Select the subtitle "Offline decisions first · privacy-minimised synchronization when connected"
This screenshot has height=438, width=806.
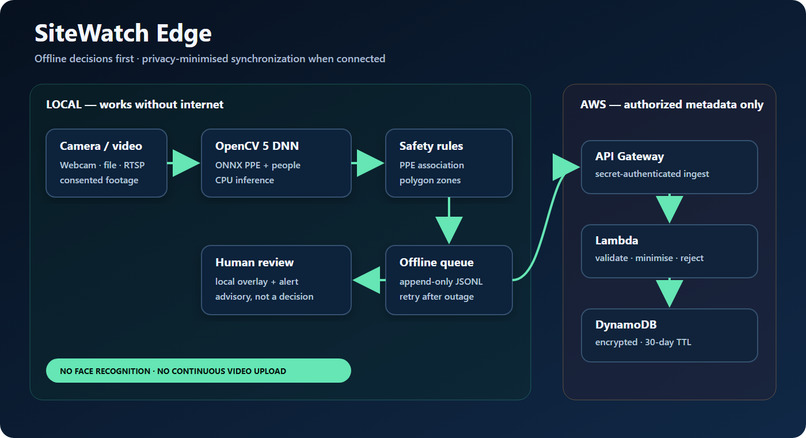(x=210, y=59)
